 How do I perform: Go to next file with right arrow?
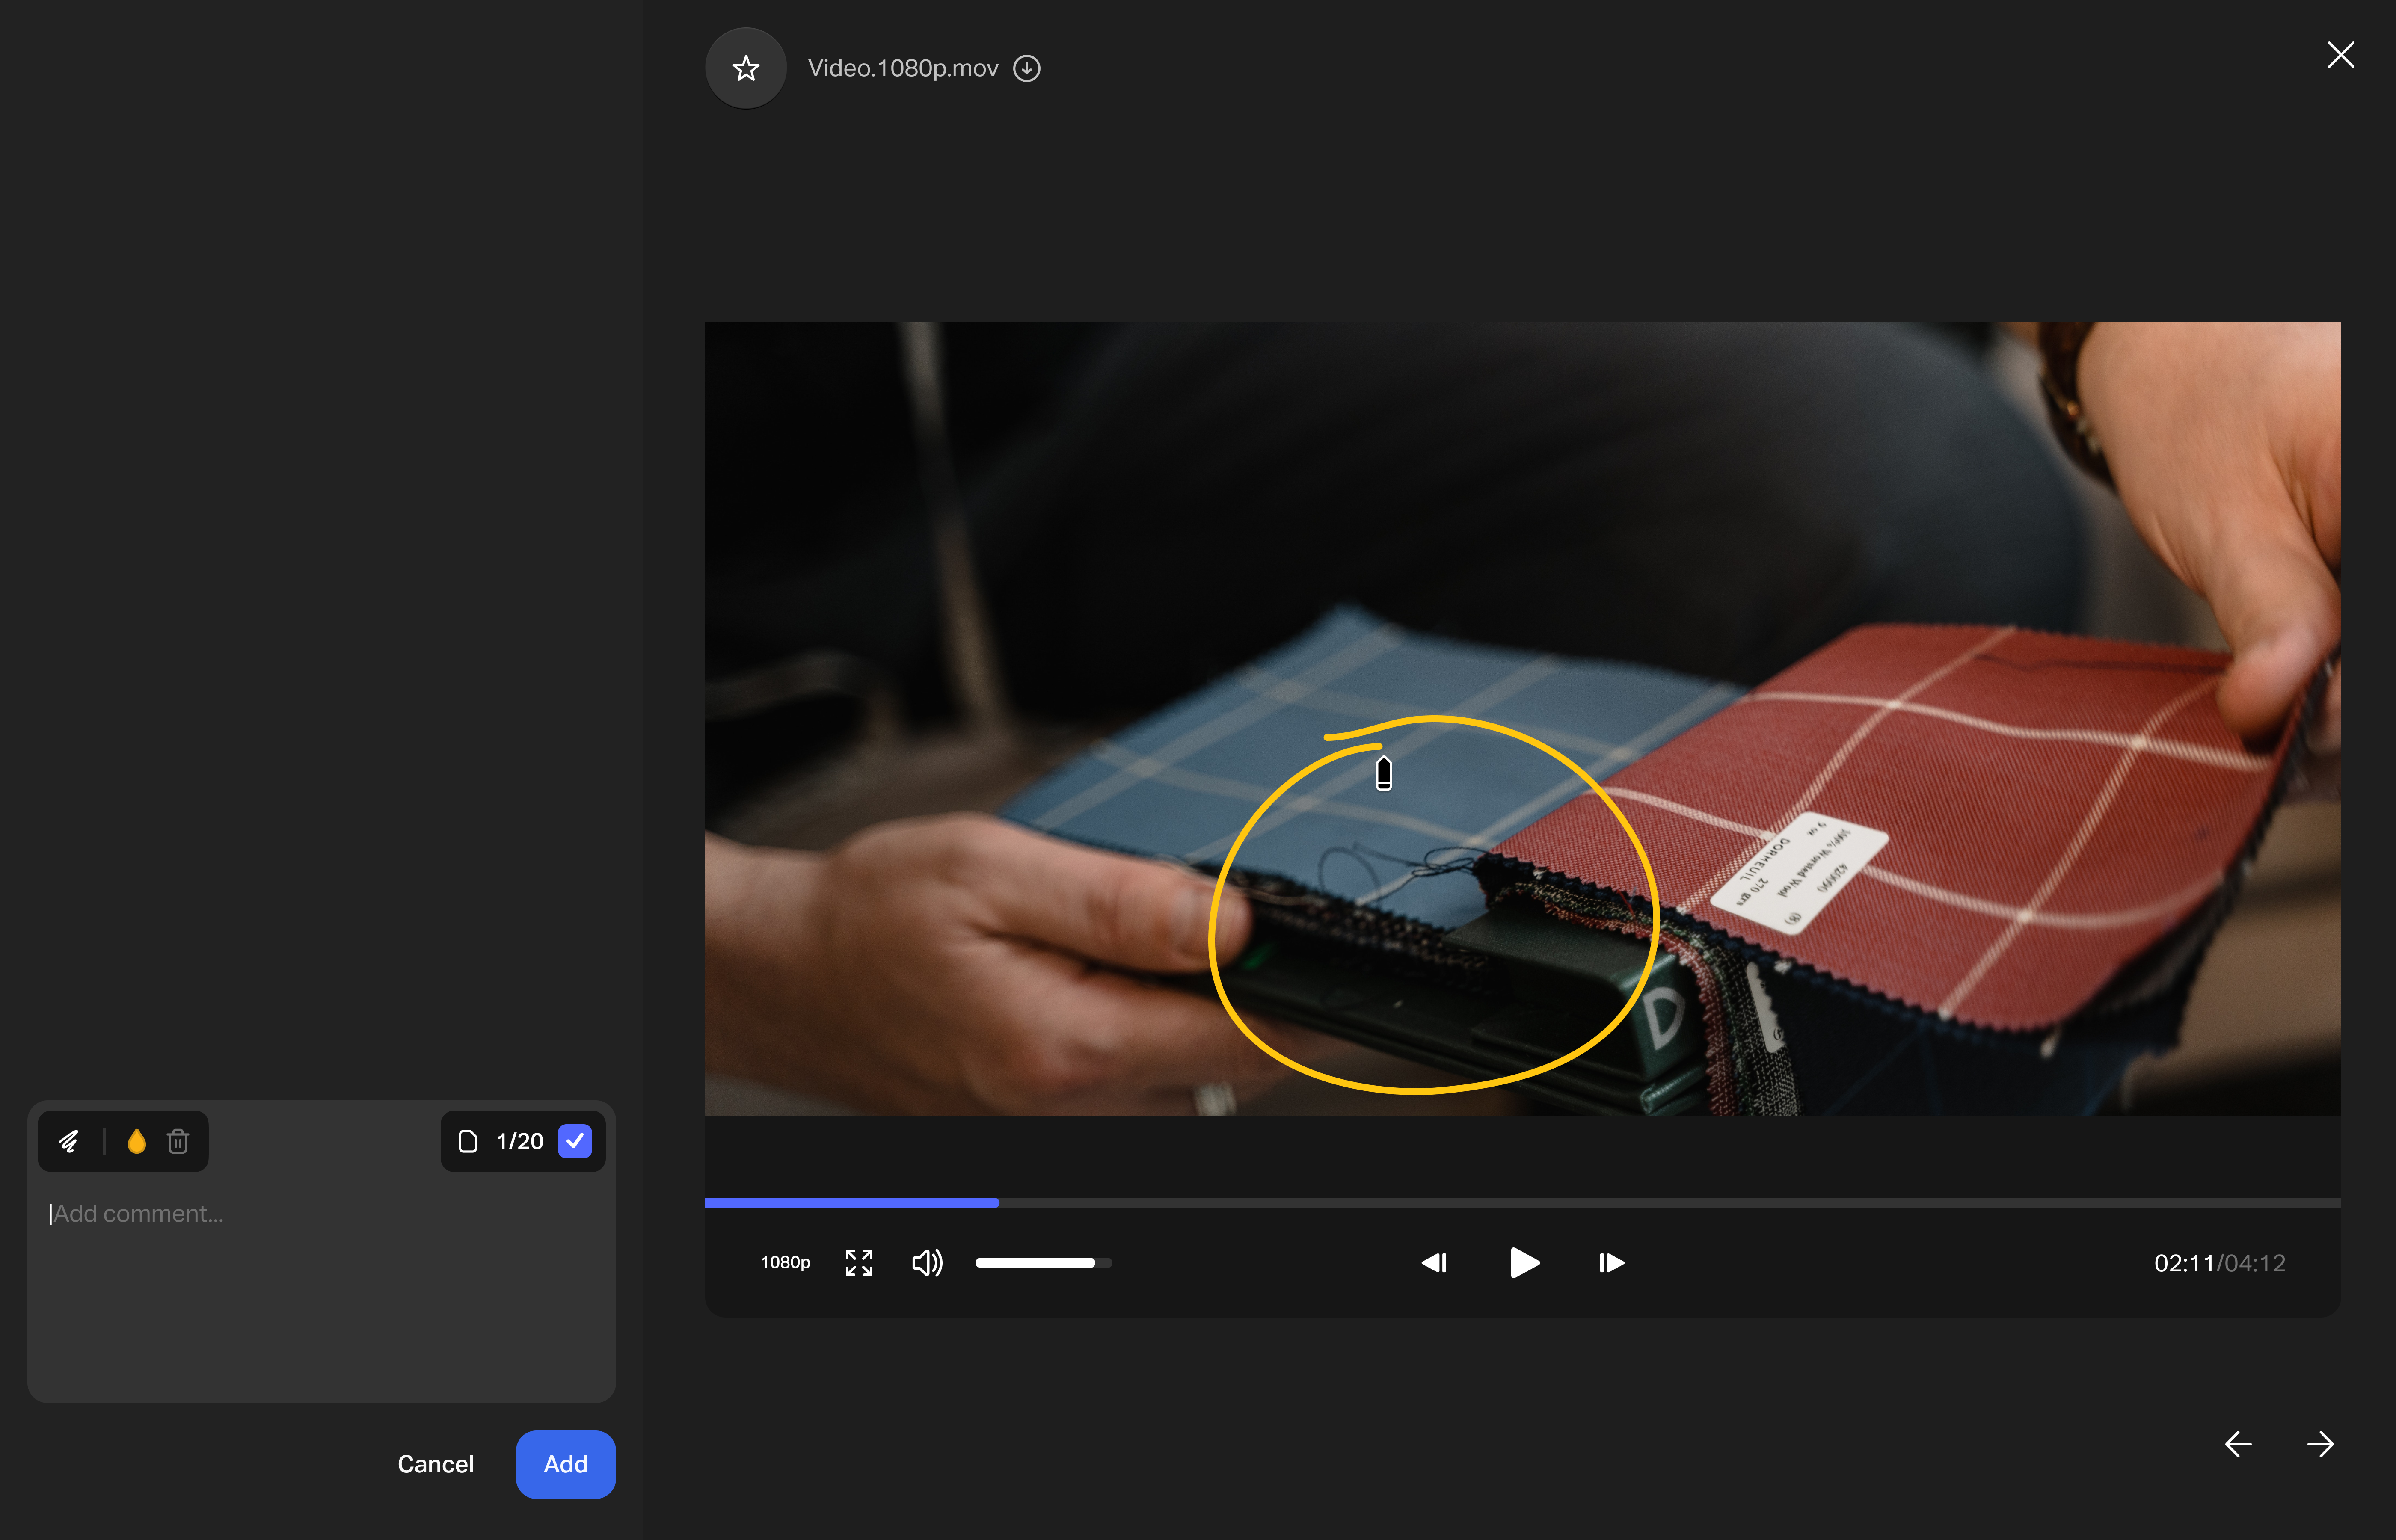(2320, 1444)
